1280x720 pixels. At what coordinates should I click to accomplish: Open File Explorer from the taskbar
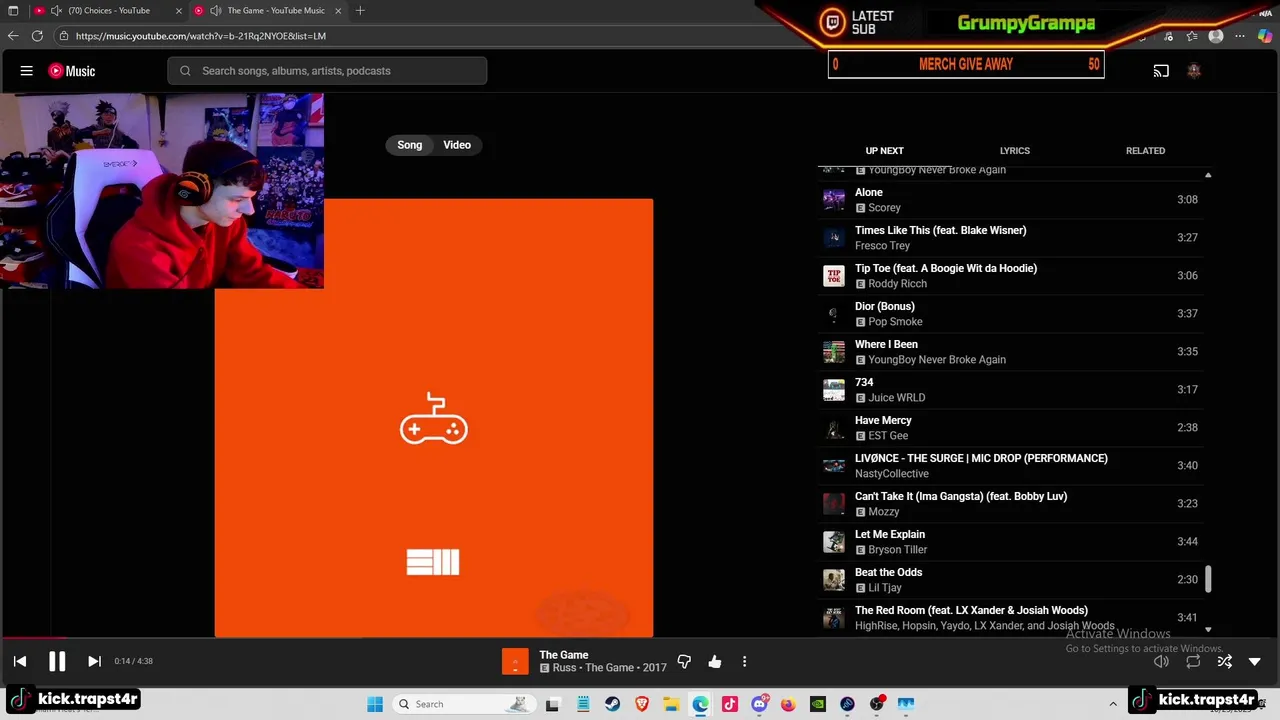tap(671, 704)
